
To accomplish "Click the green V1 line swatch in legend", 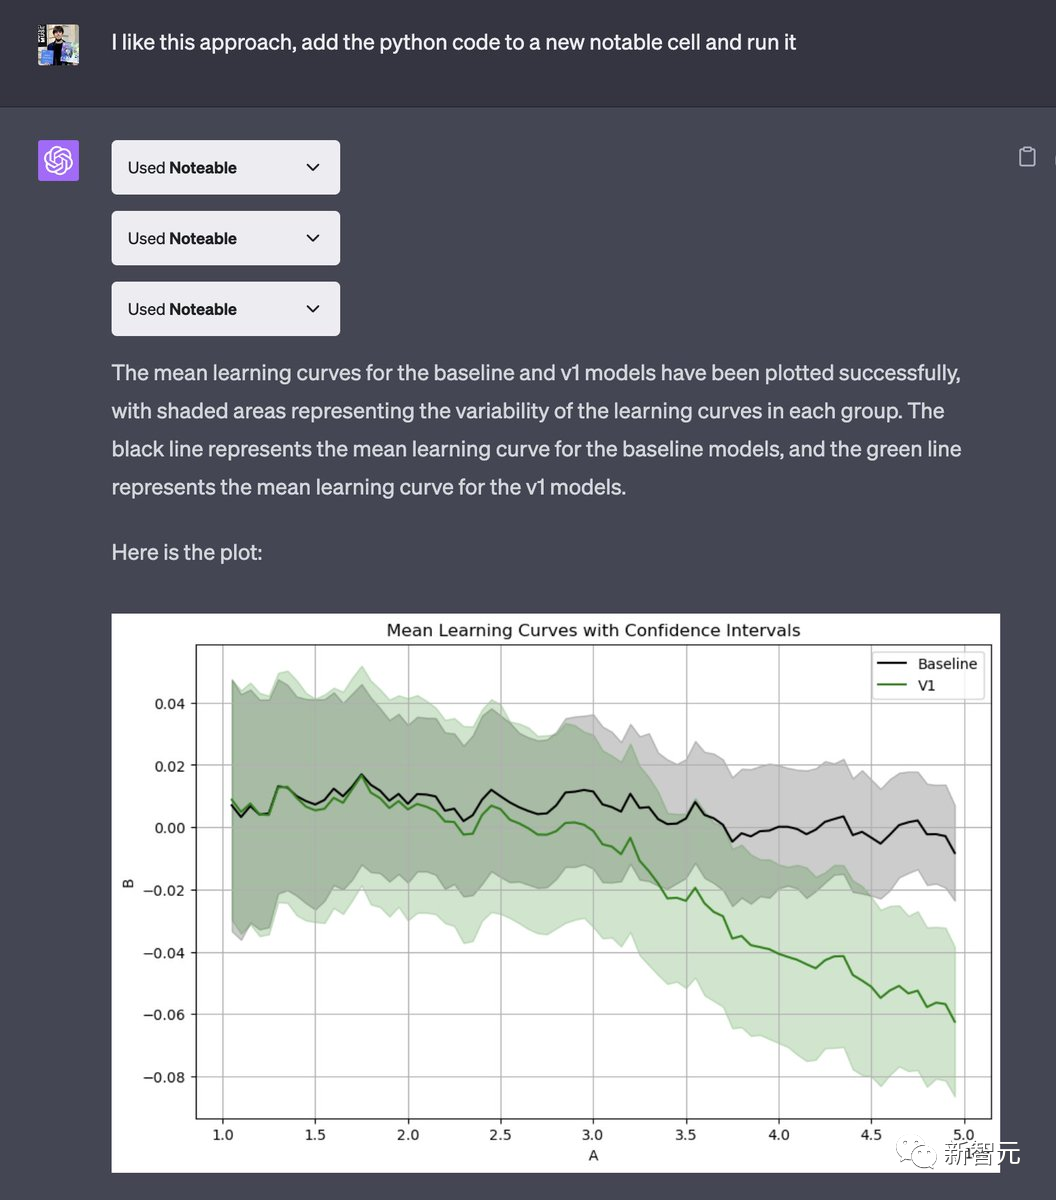I will [892, 686].
